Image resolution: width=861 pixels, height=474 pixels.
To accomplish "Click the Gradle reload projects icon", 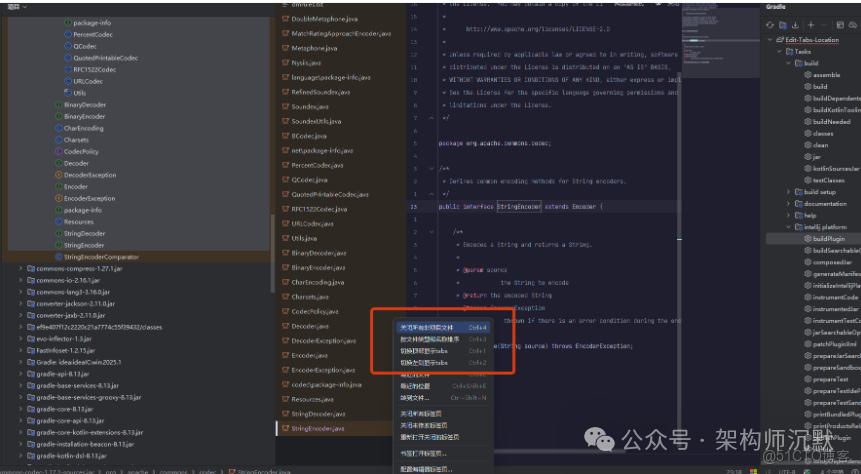I will (x=770, y=25).
